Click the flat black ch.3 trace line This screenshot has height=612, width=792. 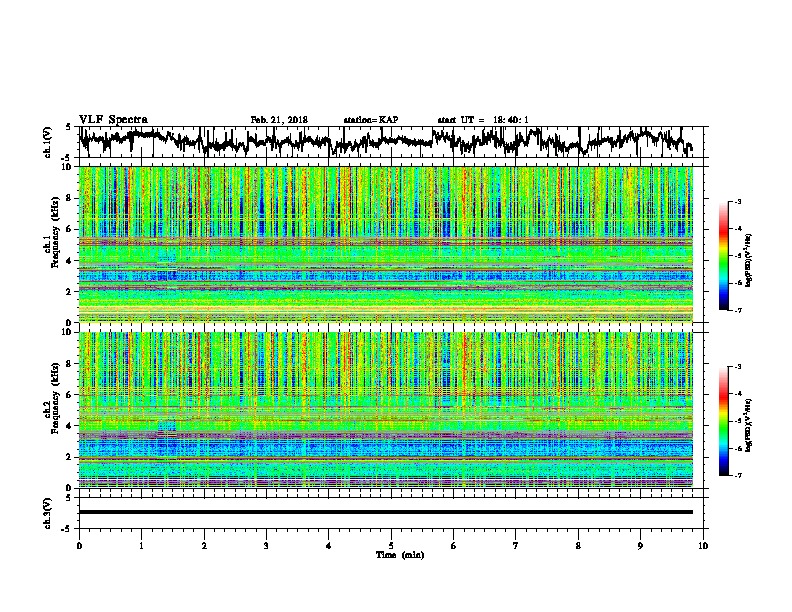tap(386, 512)
